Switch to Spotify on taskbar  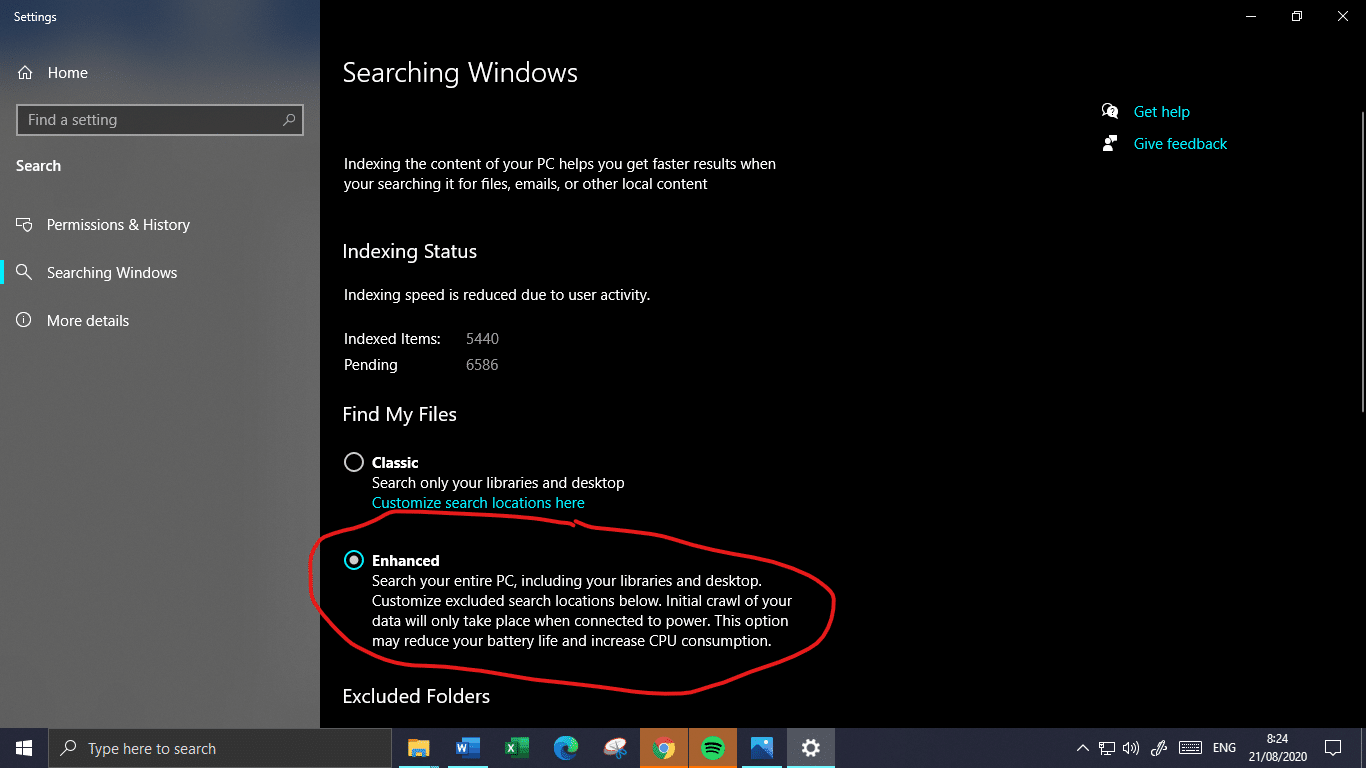pos(713,748)
